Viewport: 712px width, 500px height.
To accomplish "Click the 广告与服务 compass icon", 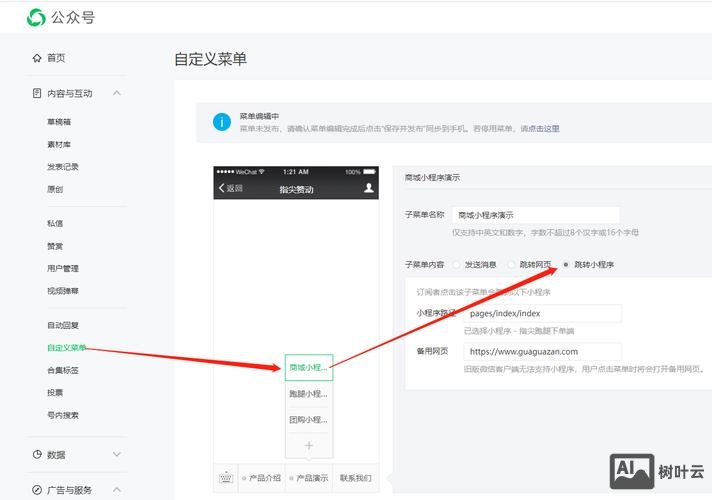I will point(37,490).
